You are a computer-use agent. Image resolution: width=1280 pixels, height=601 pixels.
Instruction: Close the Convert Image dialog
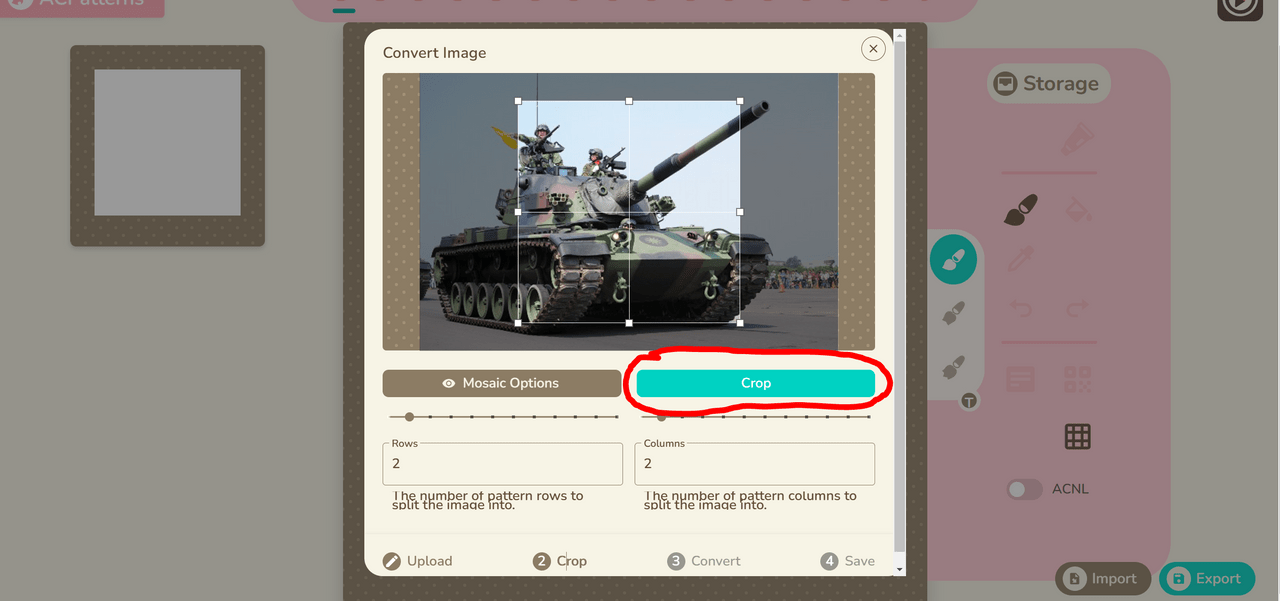(873, 48)
